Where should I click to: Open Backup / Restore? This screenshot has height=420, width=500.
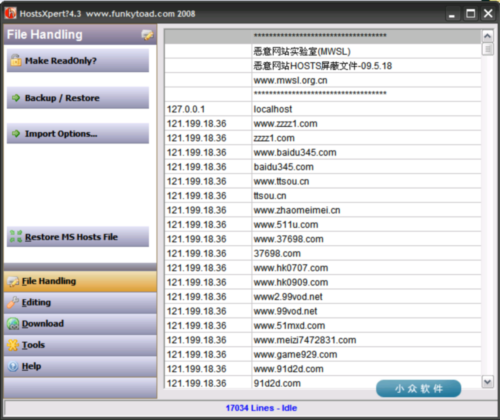click(78, 98)
